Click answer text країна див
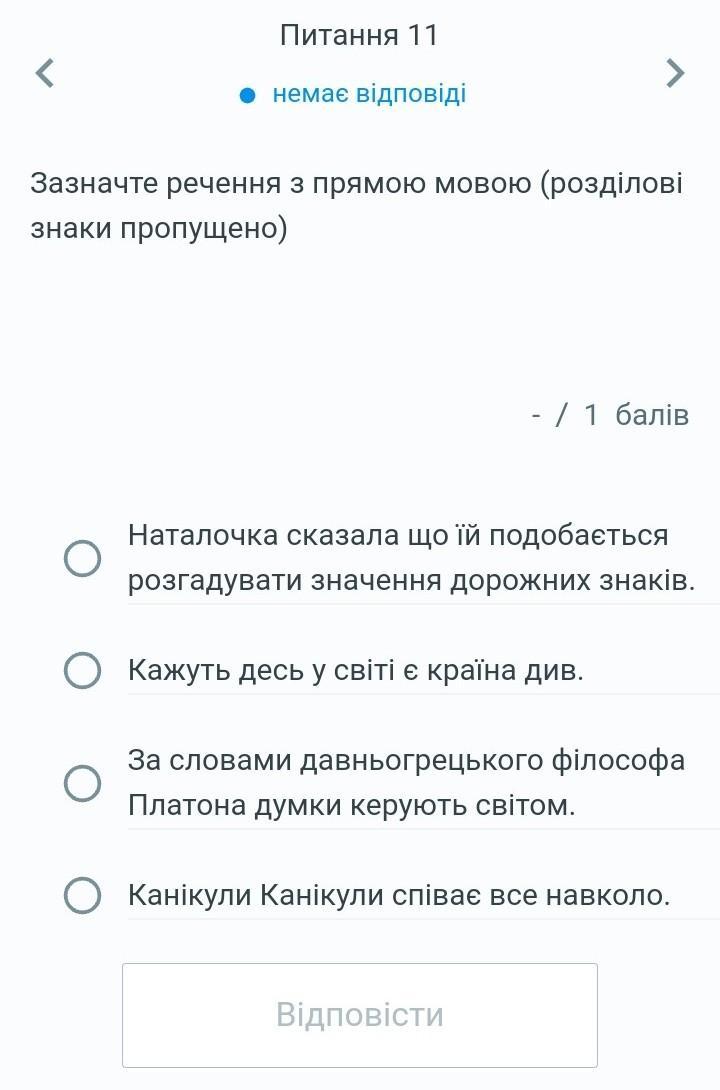Image resolution: width=720 pixels, height=1090 pixels. pyautogui.click(x=355, y=671)
